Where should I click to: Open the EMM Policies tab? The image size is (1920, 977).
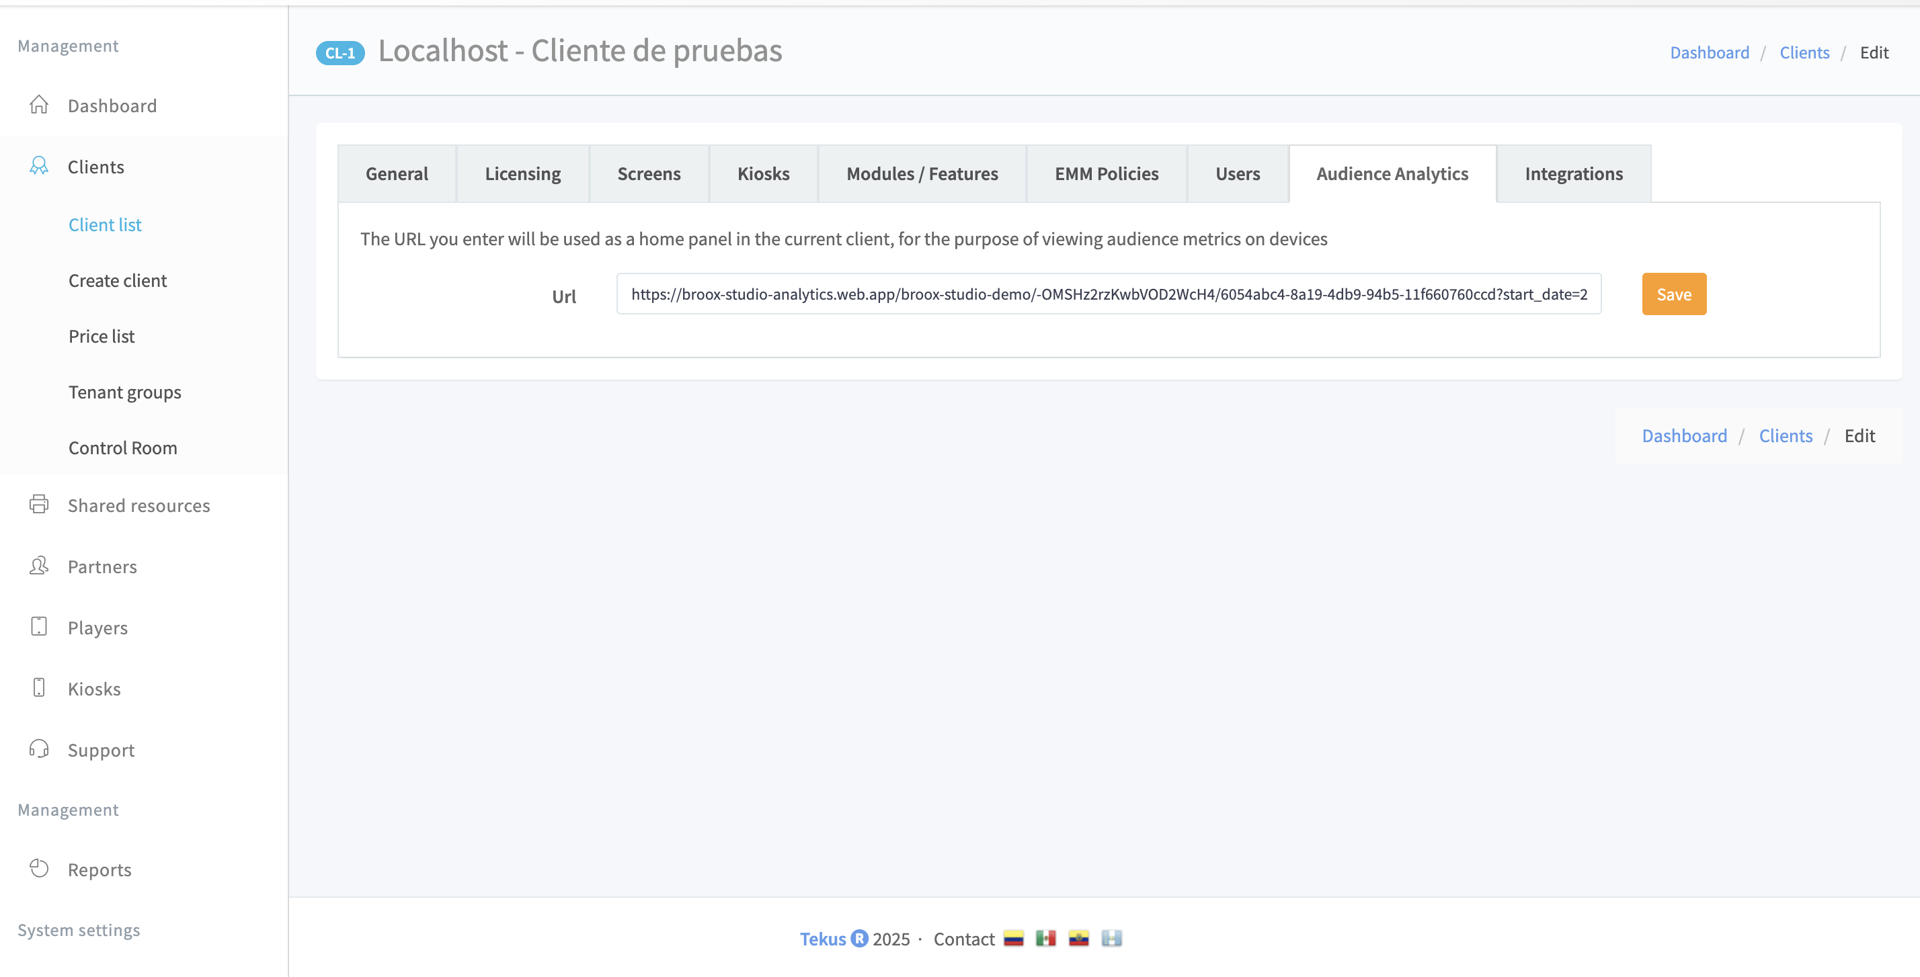(1106, 174)
